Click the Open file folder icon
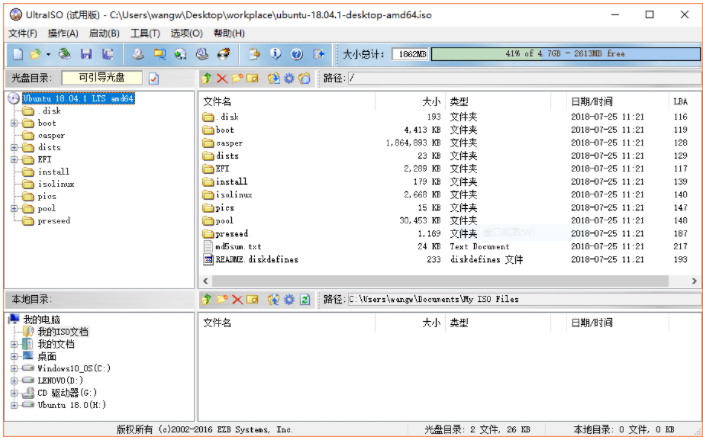 pos(35,54)
